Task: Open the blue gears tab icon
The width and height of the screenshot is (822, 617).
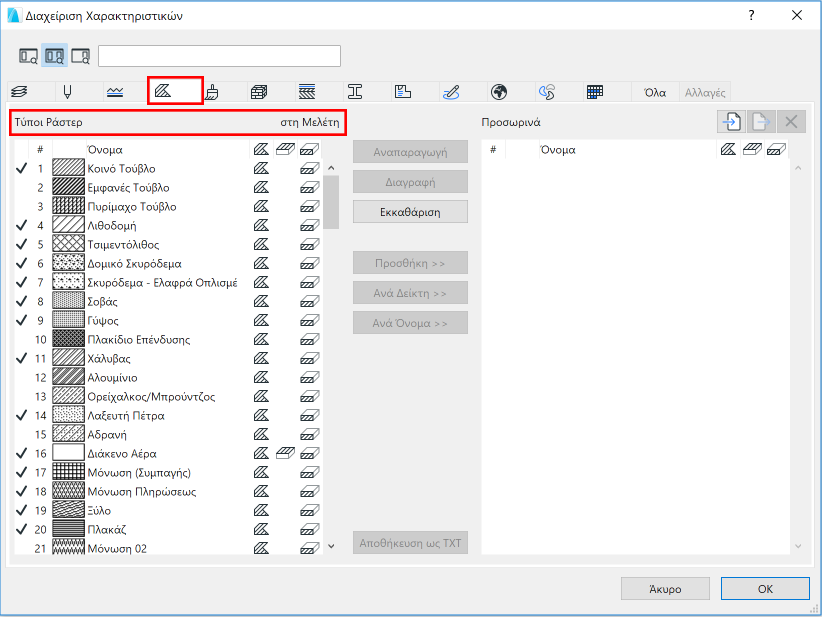Action: (x=547, y=92)
